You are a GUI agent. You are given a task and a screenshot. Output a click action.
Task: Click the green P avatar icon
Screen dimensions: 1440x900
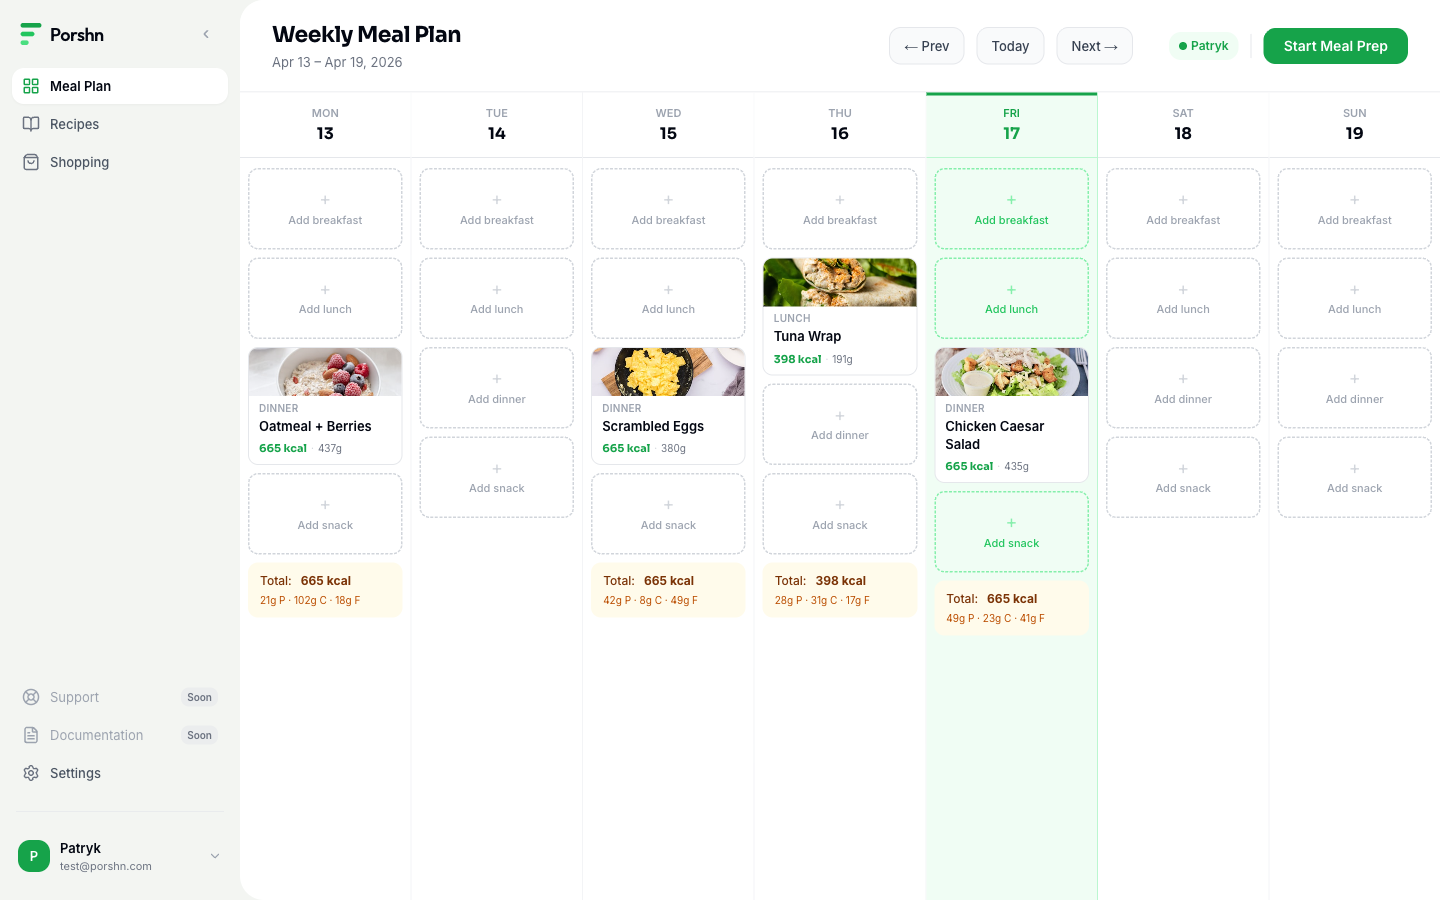pos(34,856)
